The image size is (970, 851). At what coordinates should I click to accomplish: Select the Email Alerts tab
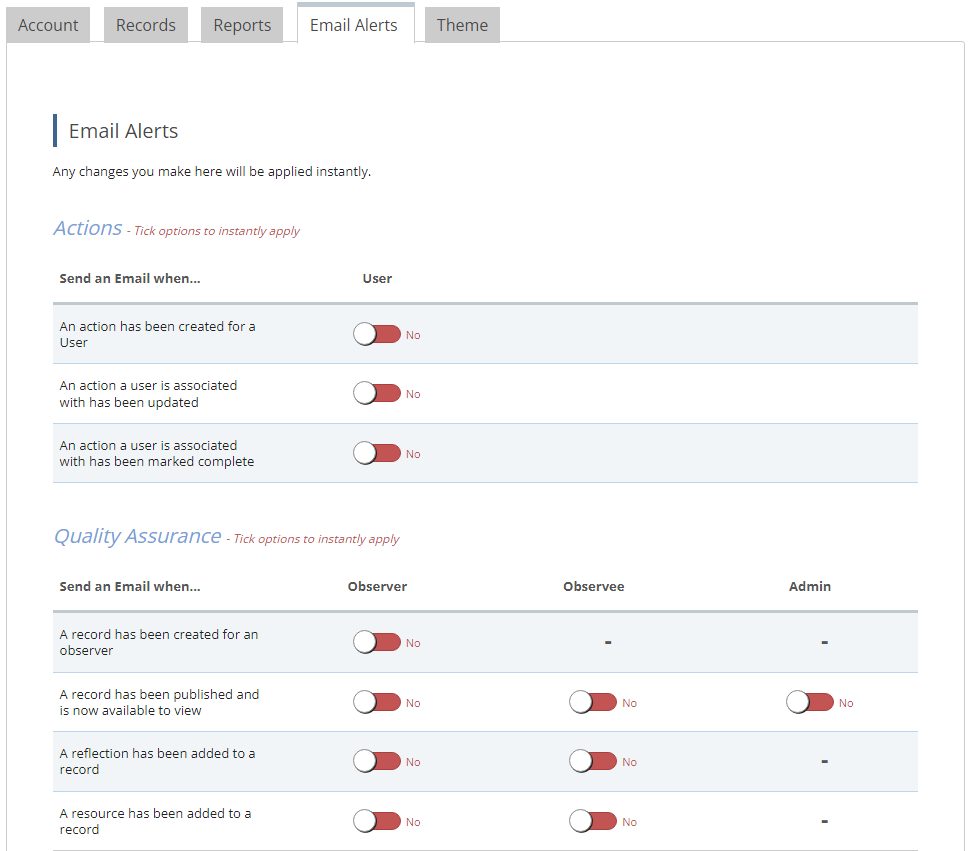pyautogui.click(x=354, y=25)
